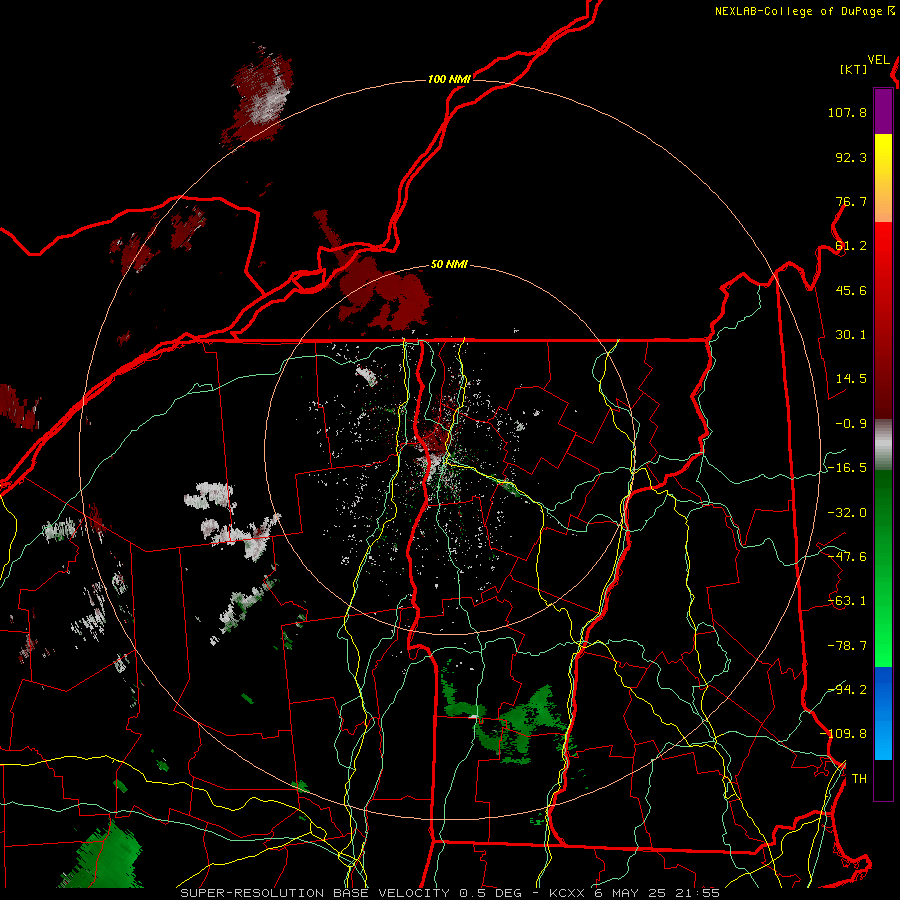Click the 61.2 velocity scale value
The height and width of the screenshot is (900, 900).
(851, 246)
